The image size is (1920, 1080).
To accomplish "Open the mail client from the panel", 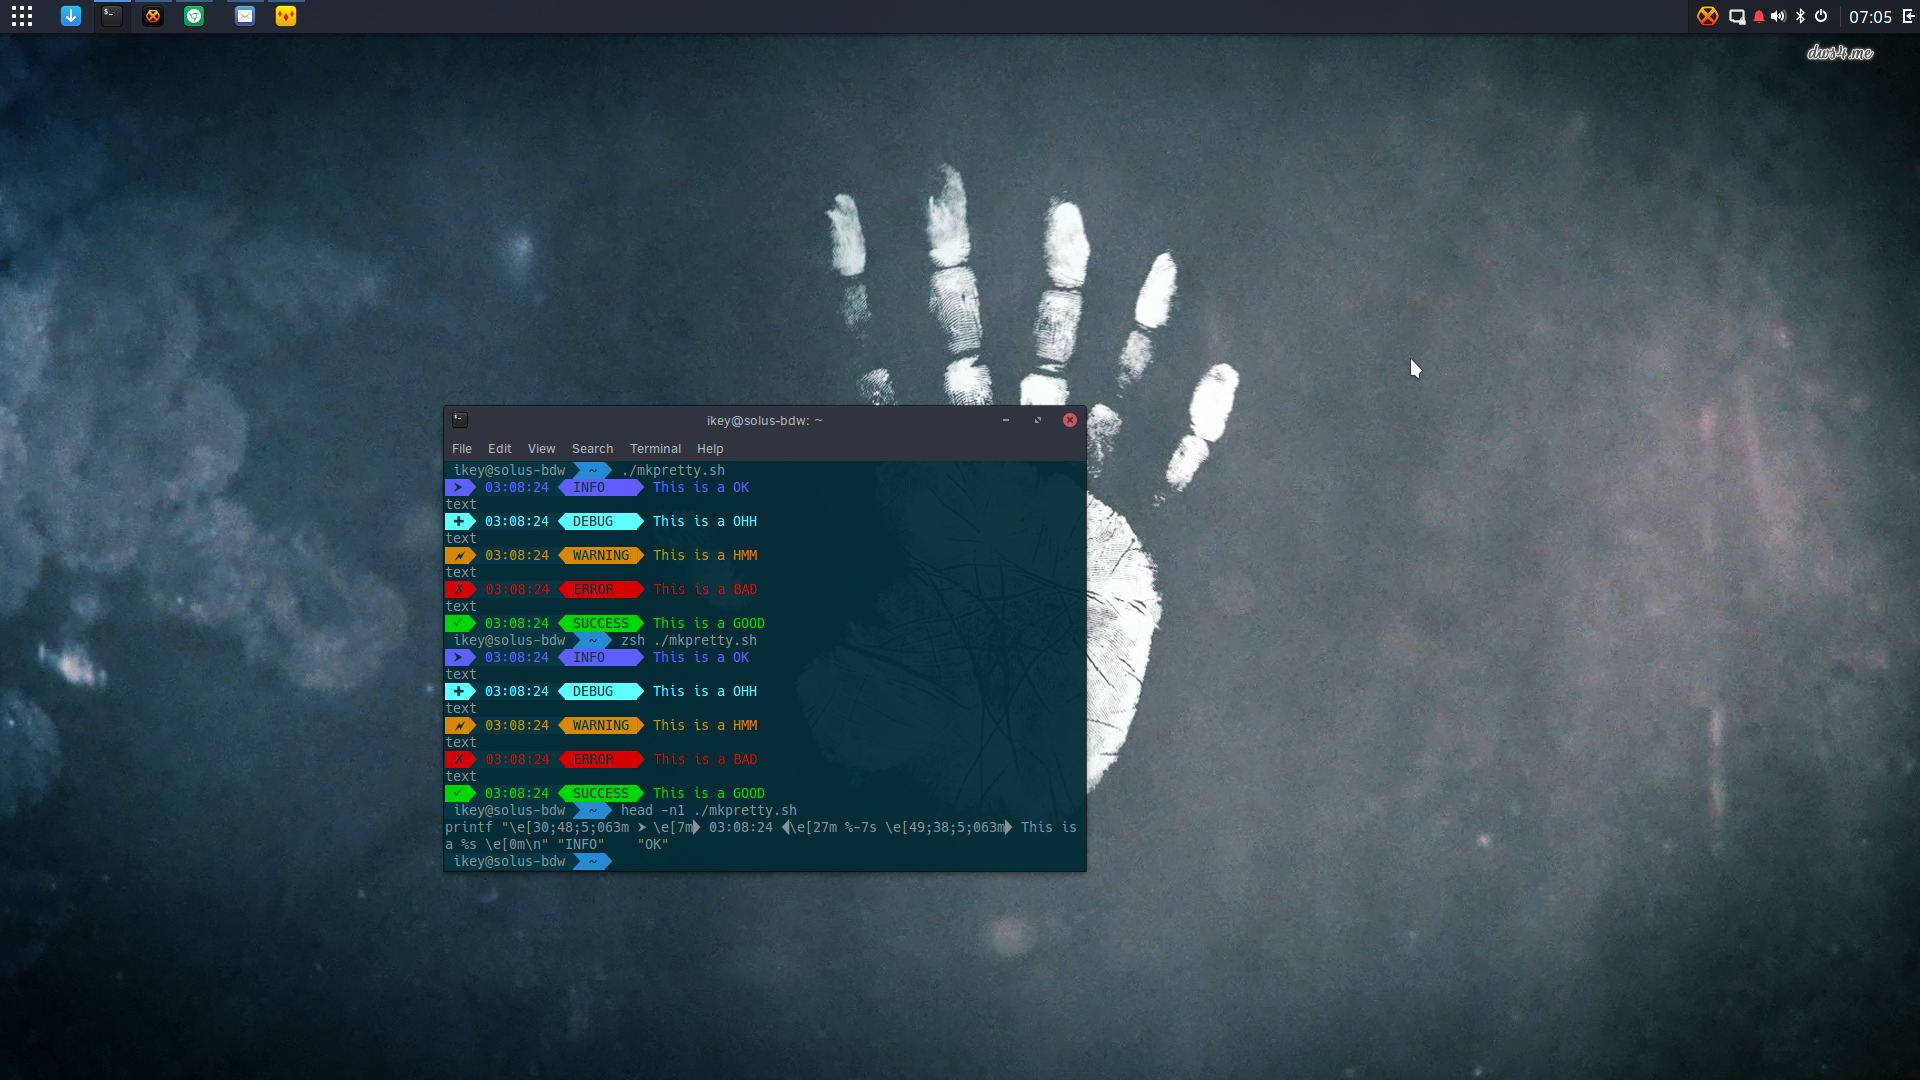I will pos(245,16).
